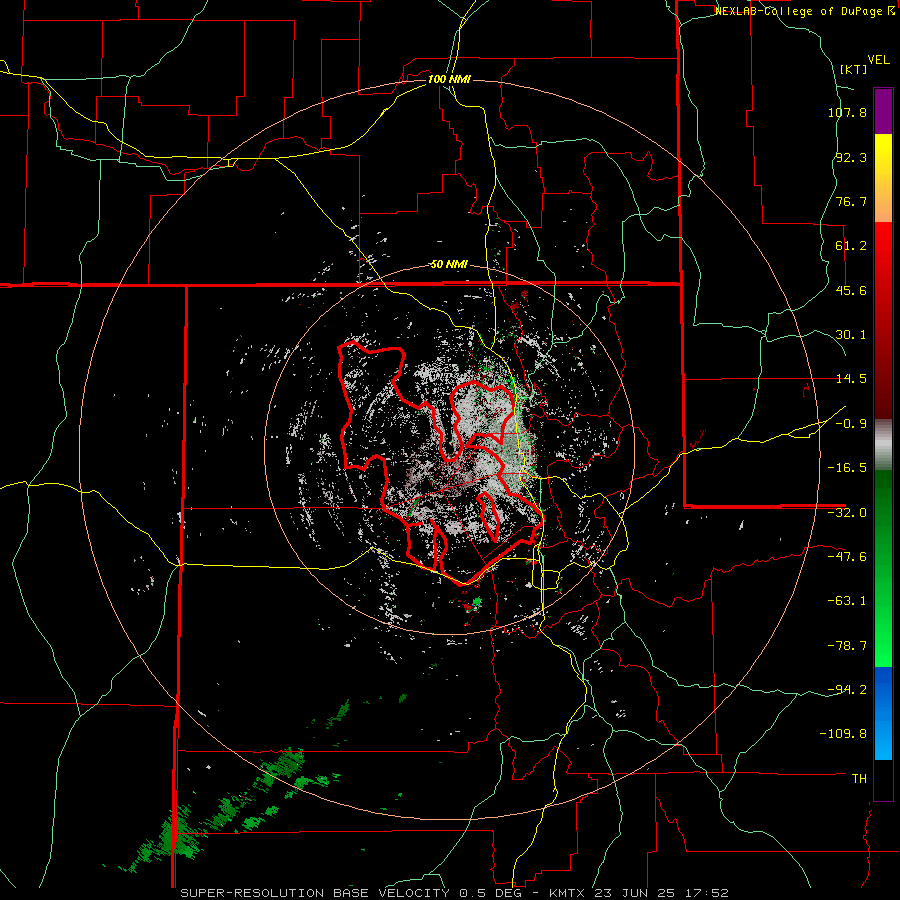Select the -94.2 scale value

pos(847,690)
